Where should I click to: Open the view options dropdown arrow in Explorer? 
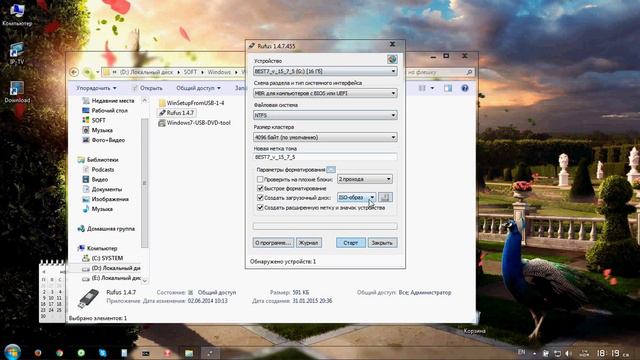432,88
